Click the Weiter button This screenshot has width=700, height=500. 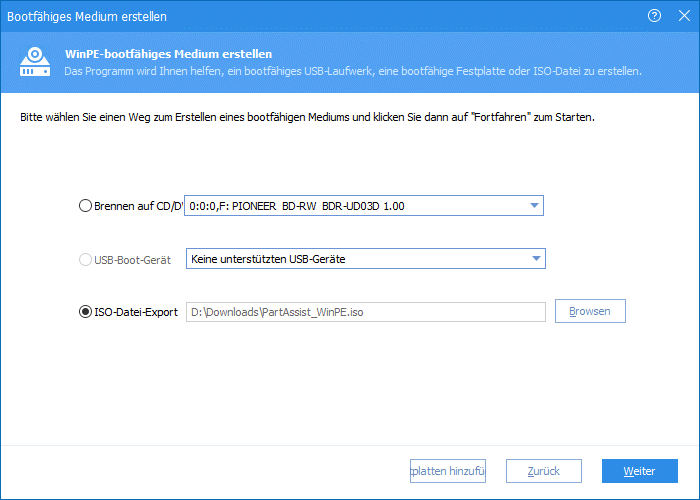639,471
